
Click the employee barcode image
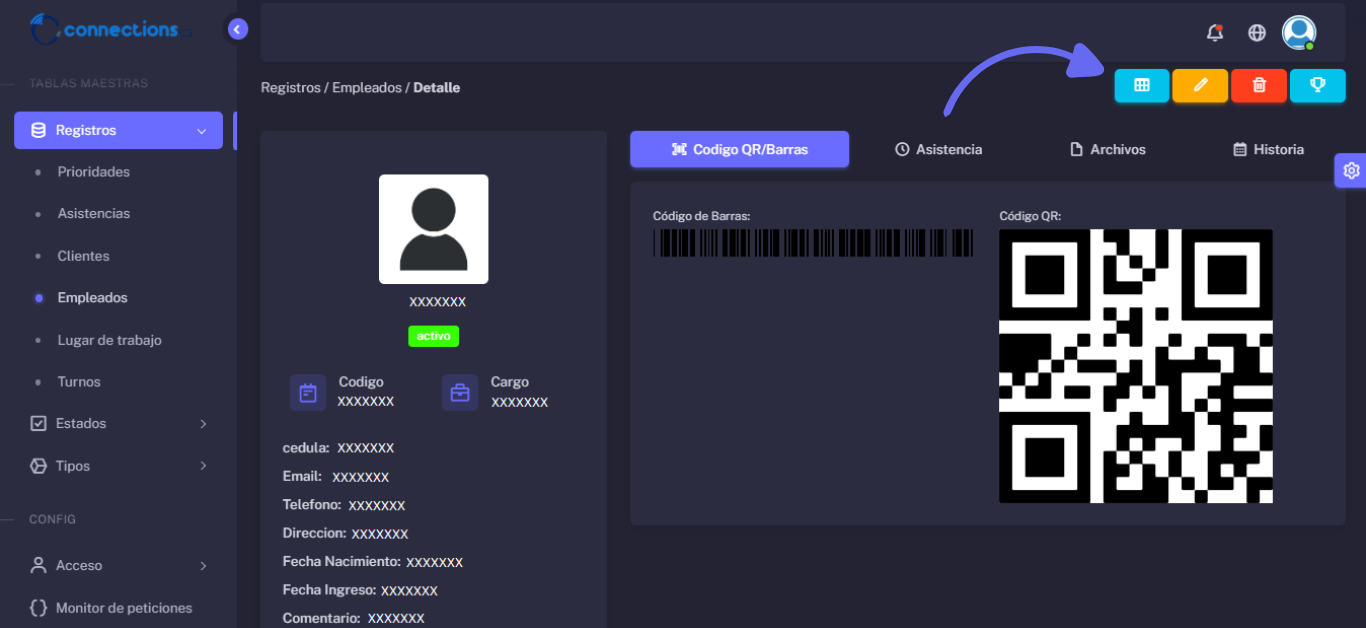813,243
